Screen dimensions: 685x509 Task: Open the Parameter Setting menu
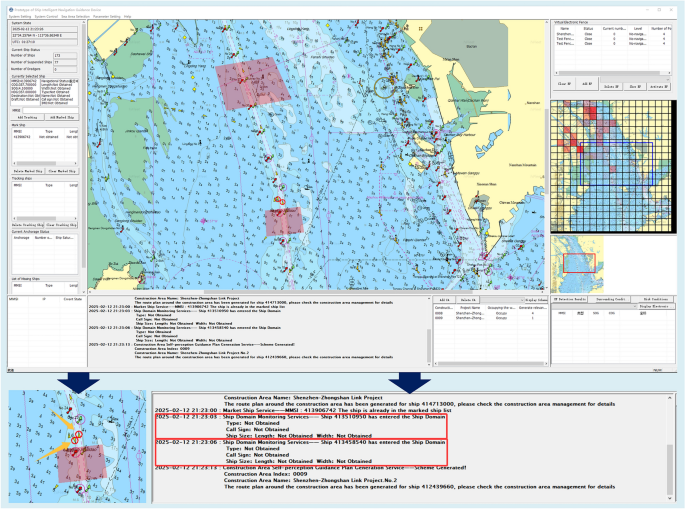coord(107,17)
